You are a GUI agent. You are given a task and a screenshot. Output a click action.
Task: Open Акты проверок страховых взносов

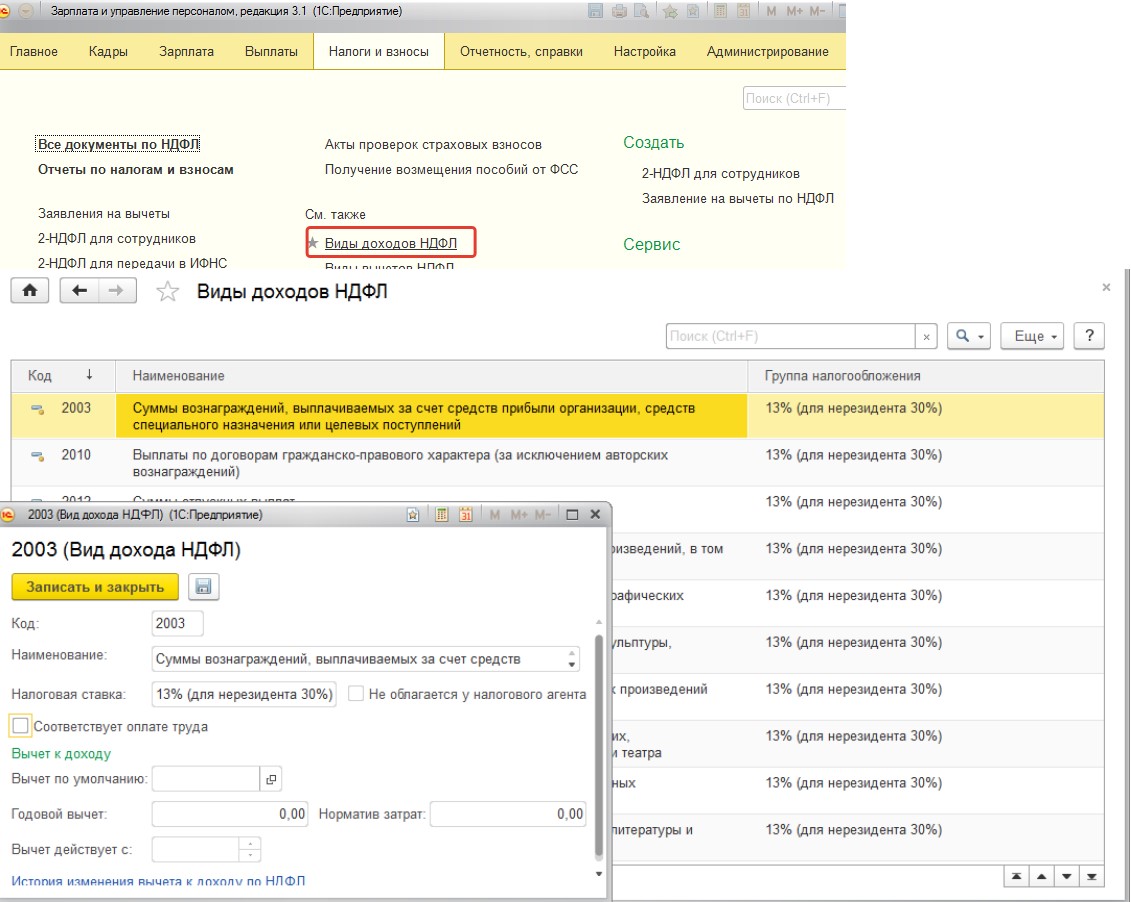[x=433, y=144]
